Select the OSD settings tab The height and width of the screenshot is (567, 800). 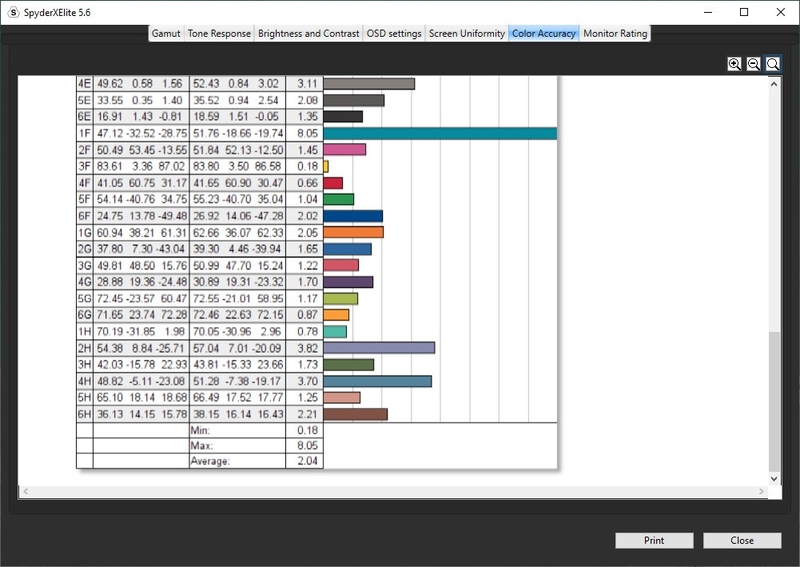tap(394, 34)
